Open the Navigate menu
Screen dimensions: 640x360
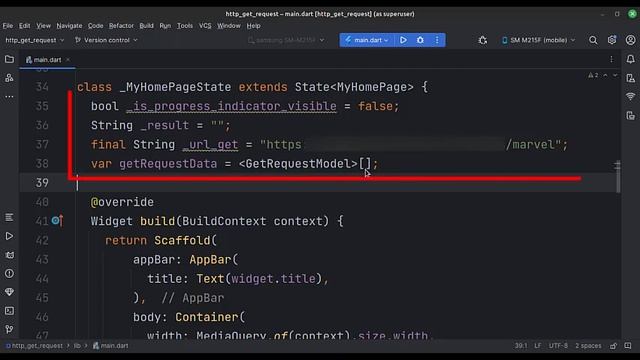(69, 26)
